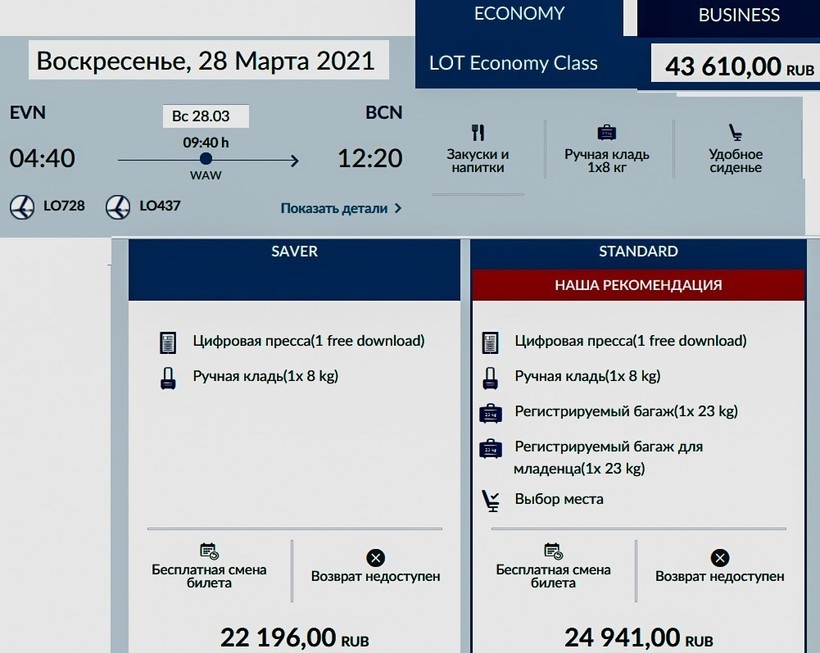Click the comfortable seat icon
This screenshot has height=653, width=820.
735,133
